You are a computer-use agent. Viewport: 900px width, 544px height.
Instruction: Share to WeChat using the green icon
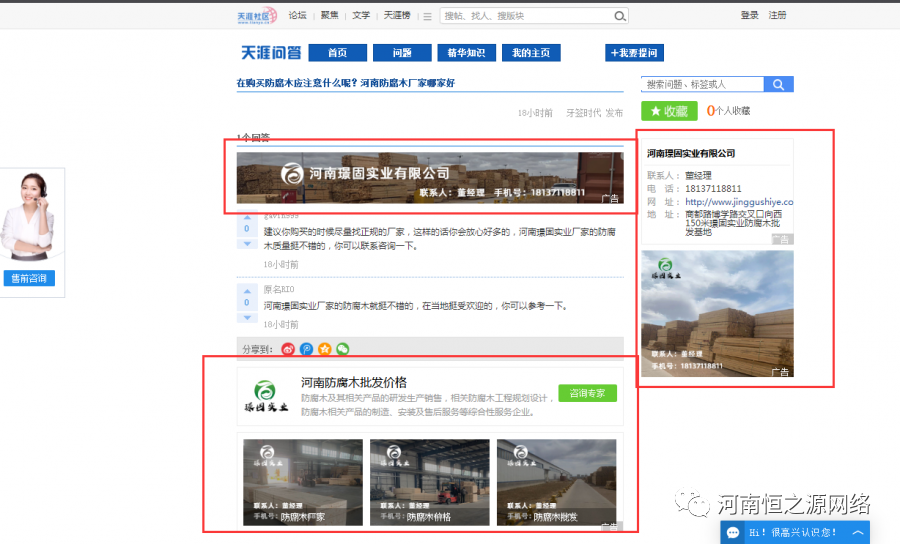[x=343, y=349]
